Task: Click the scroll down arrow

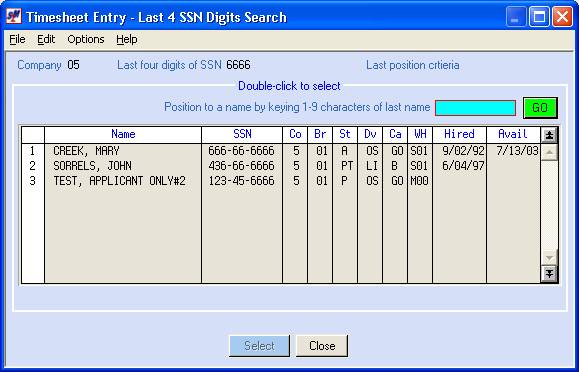Action: [x=549, y=257]
